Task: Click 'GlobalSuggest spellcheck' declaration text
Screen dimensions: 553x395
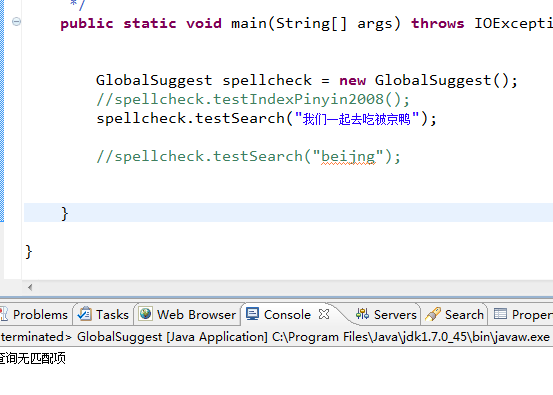Action: [x=204, y=80]
